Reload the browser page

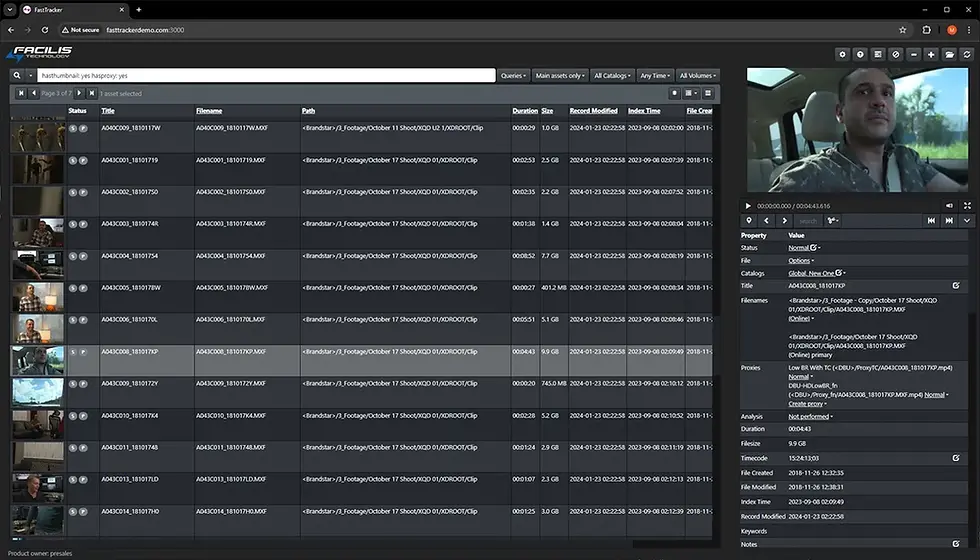[x=44, y=29]
